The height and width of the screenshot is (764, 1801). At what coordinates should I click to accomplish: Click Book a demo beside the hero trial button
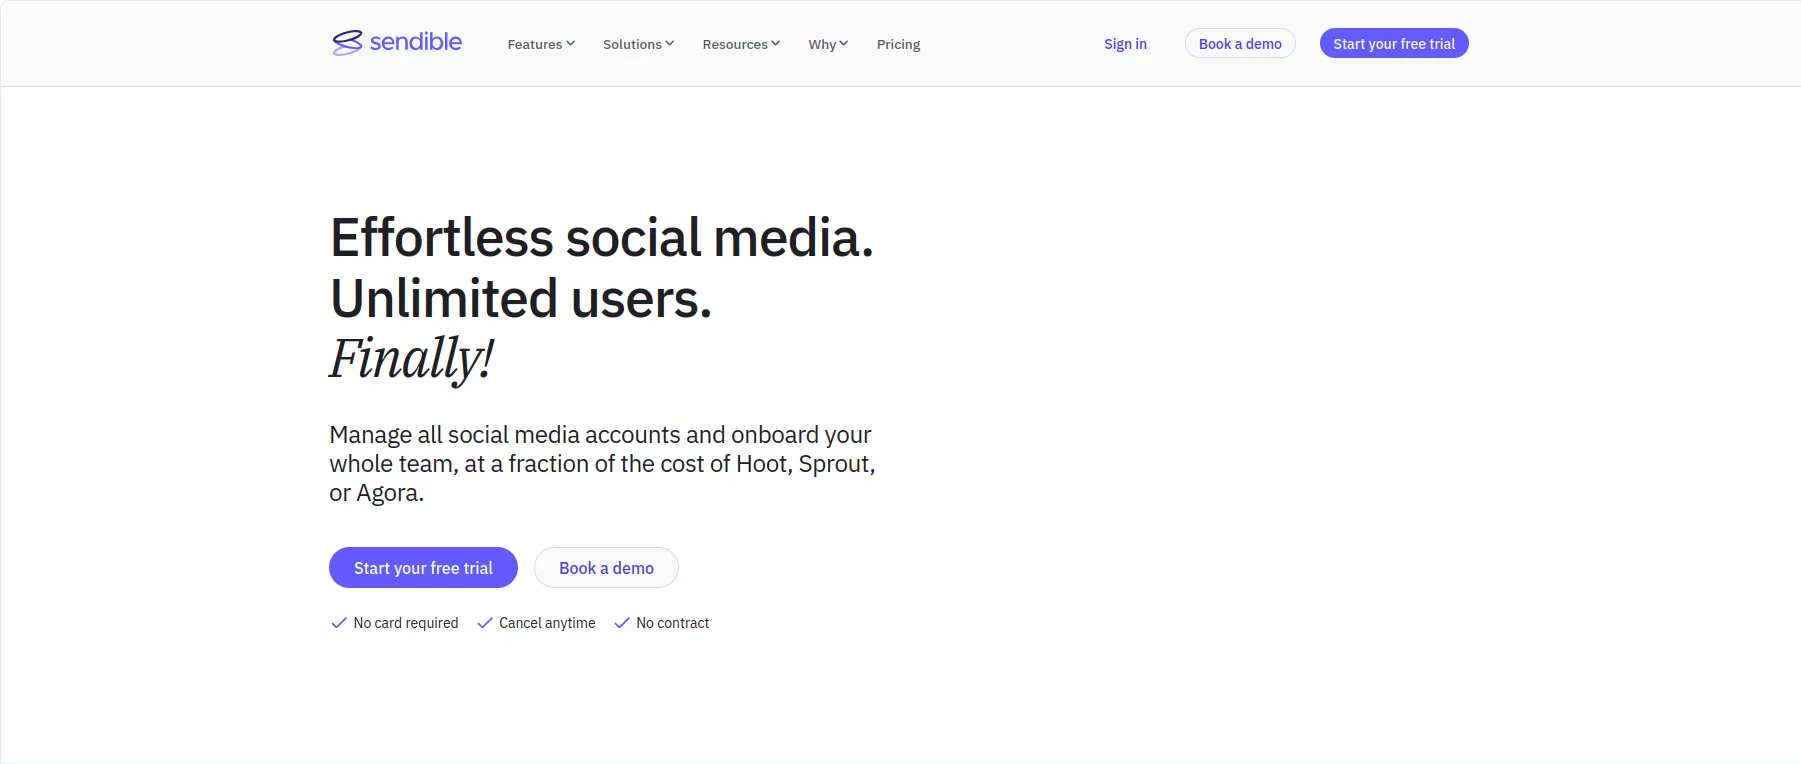[606, 568]
